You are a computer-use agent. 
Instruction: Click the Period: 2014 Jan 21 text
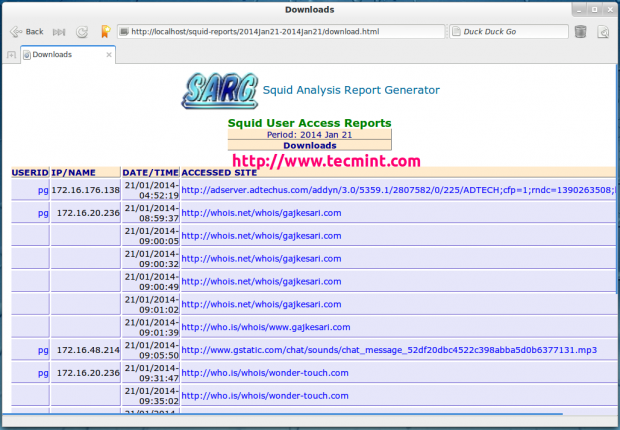[x=310, y=135]
